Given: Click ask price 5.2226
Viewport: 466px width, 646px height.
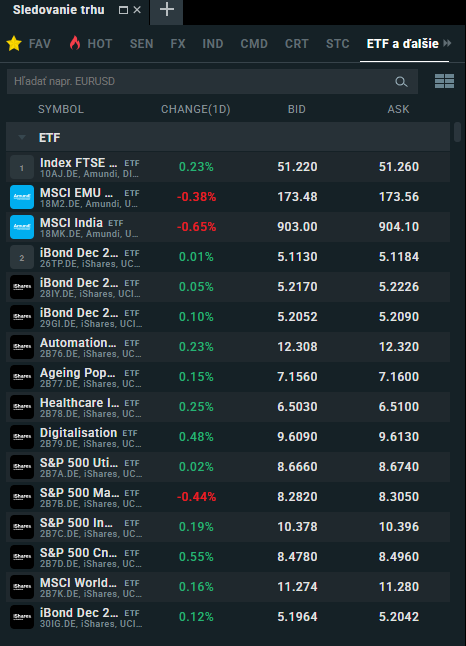Looking at the screenshot, I should (399, 287).
